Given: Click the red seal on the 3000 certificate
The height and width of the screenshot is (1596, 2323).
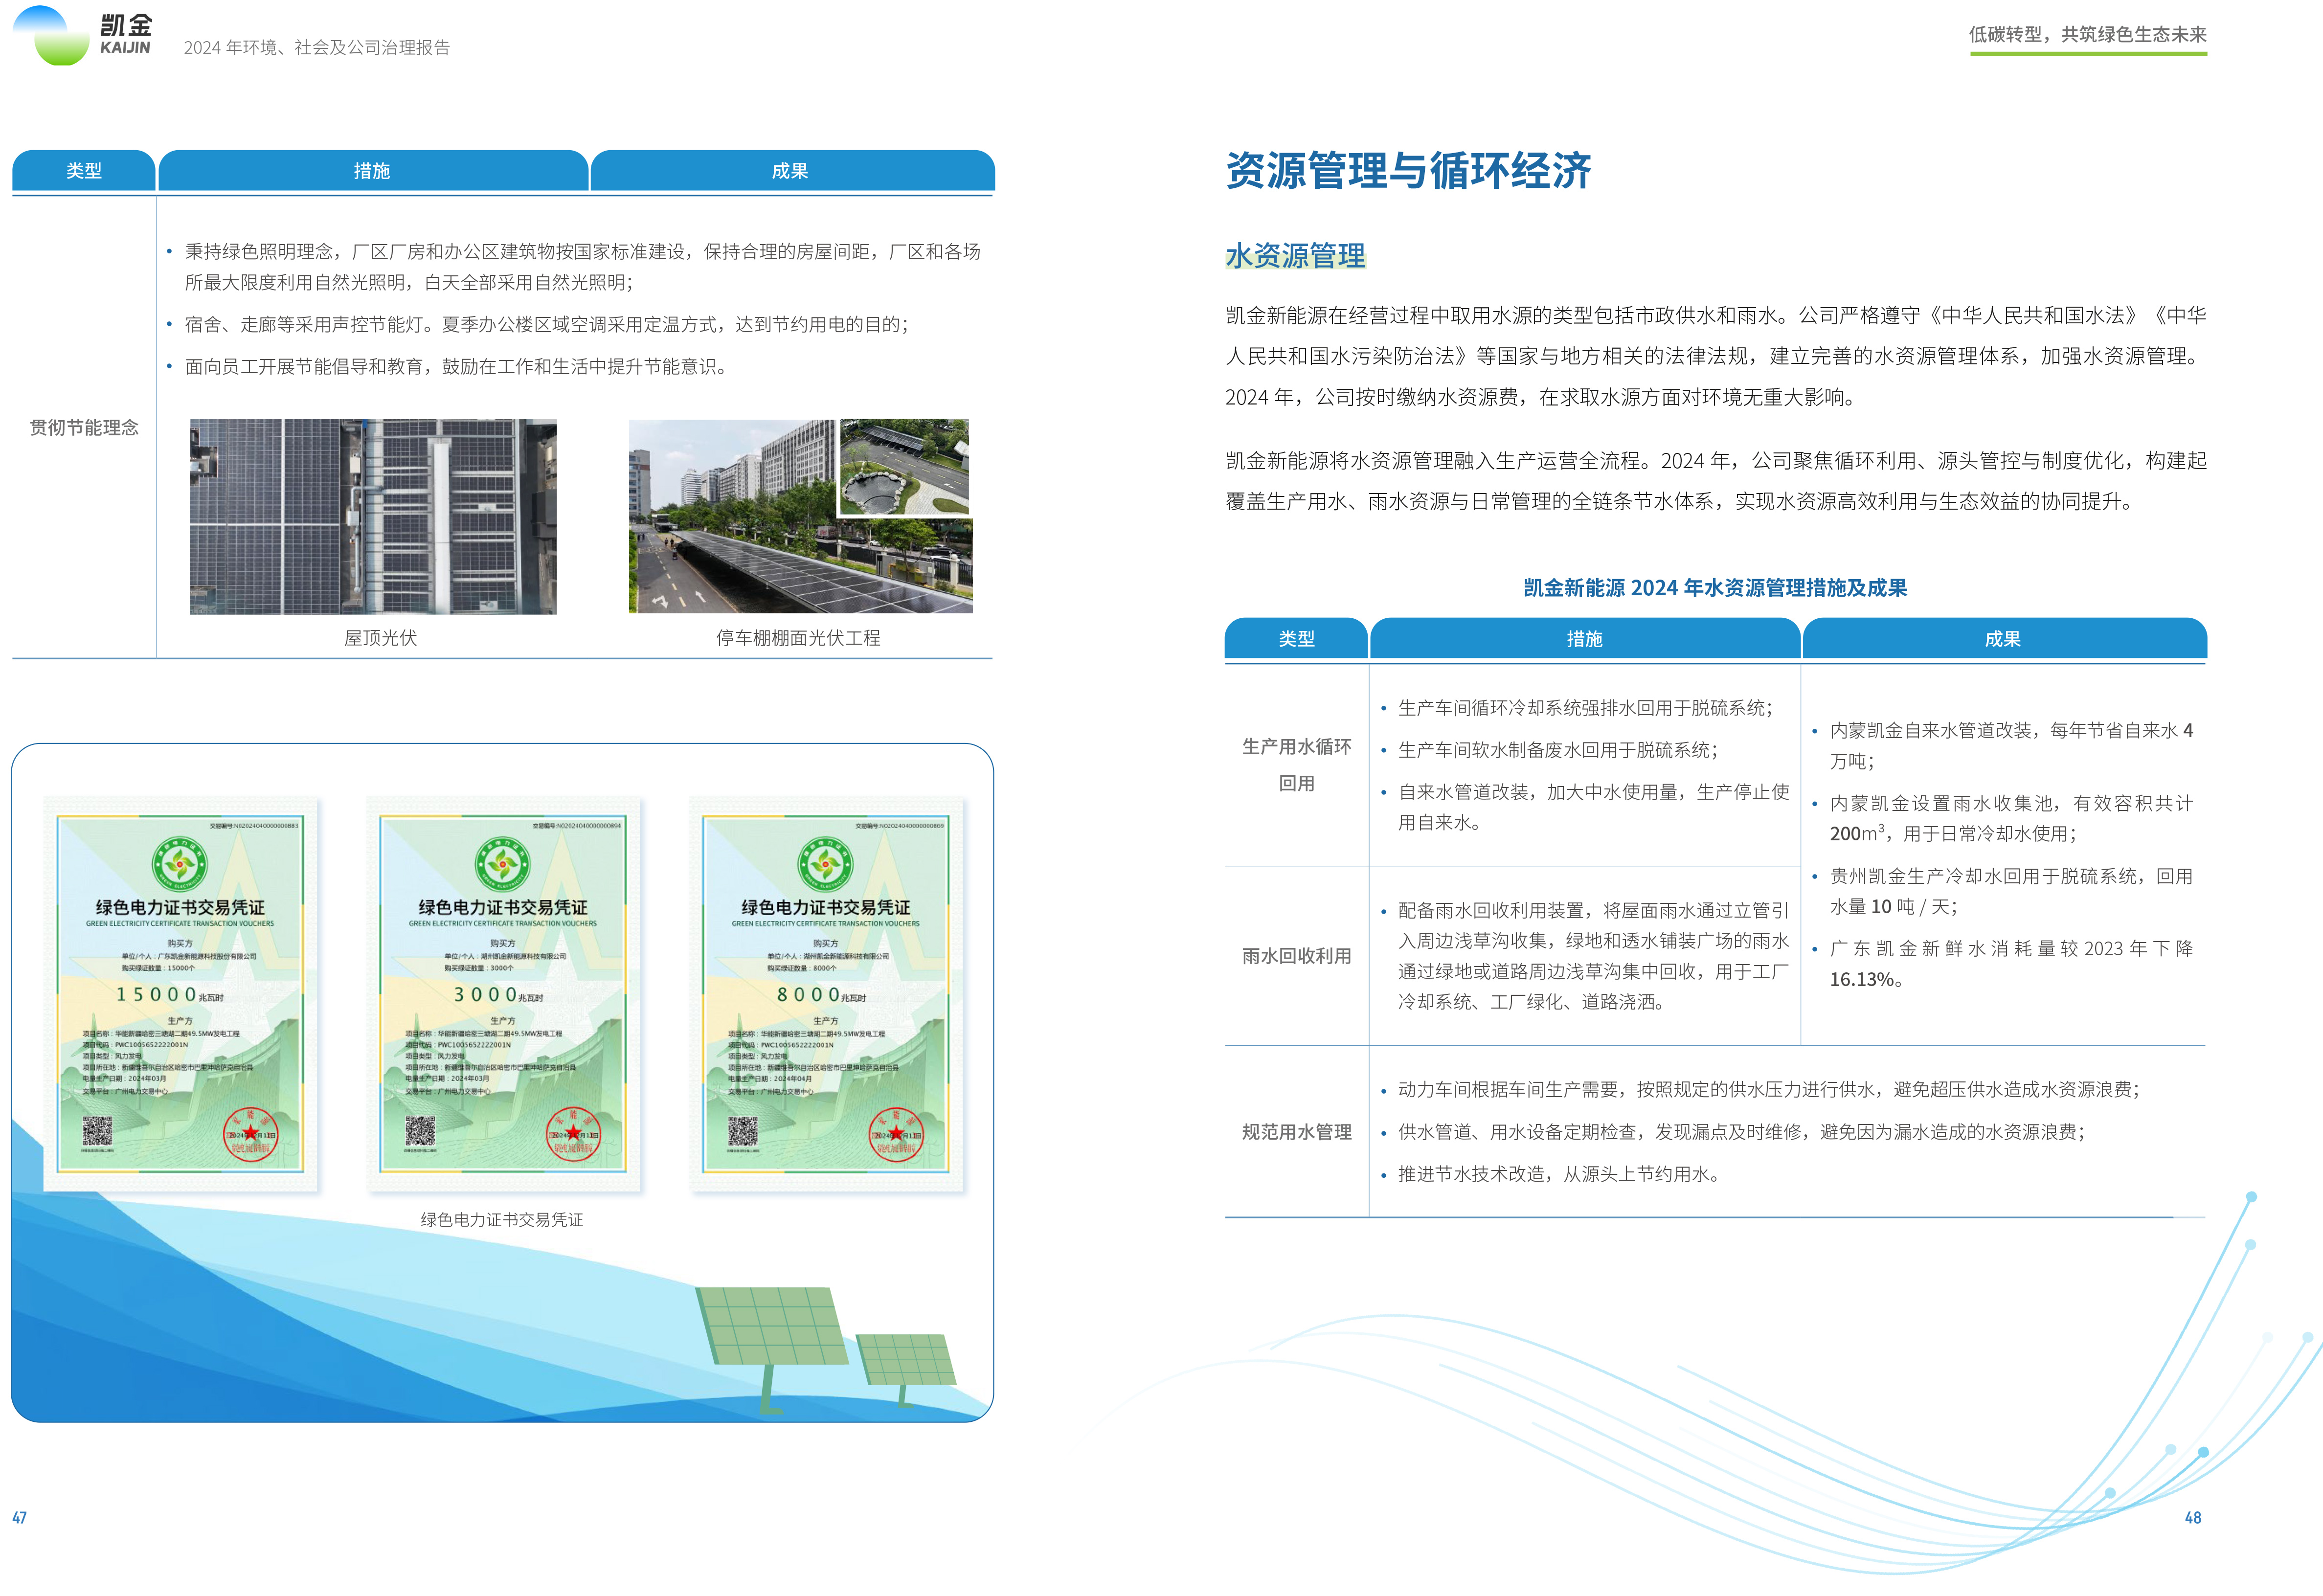Looking at the screenshot, I should (x=573, y=1134).
